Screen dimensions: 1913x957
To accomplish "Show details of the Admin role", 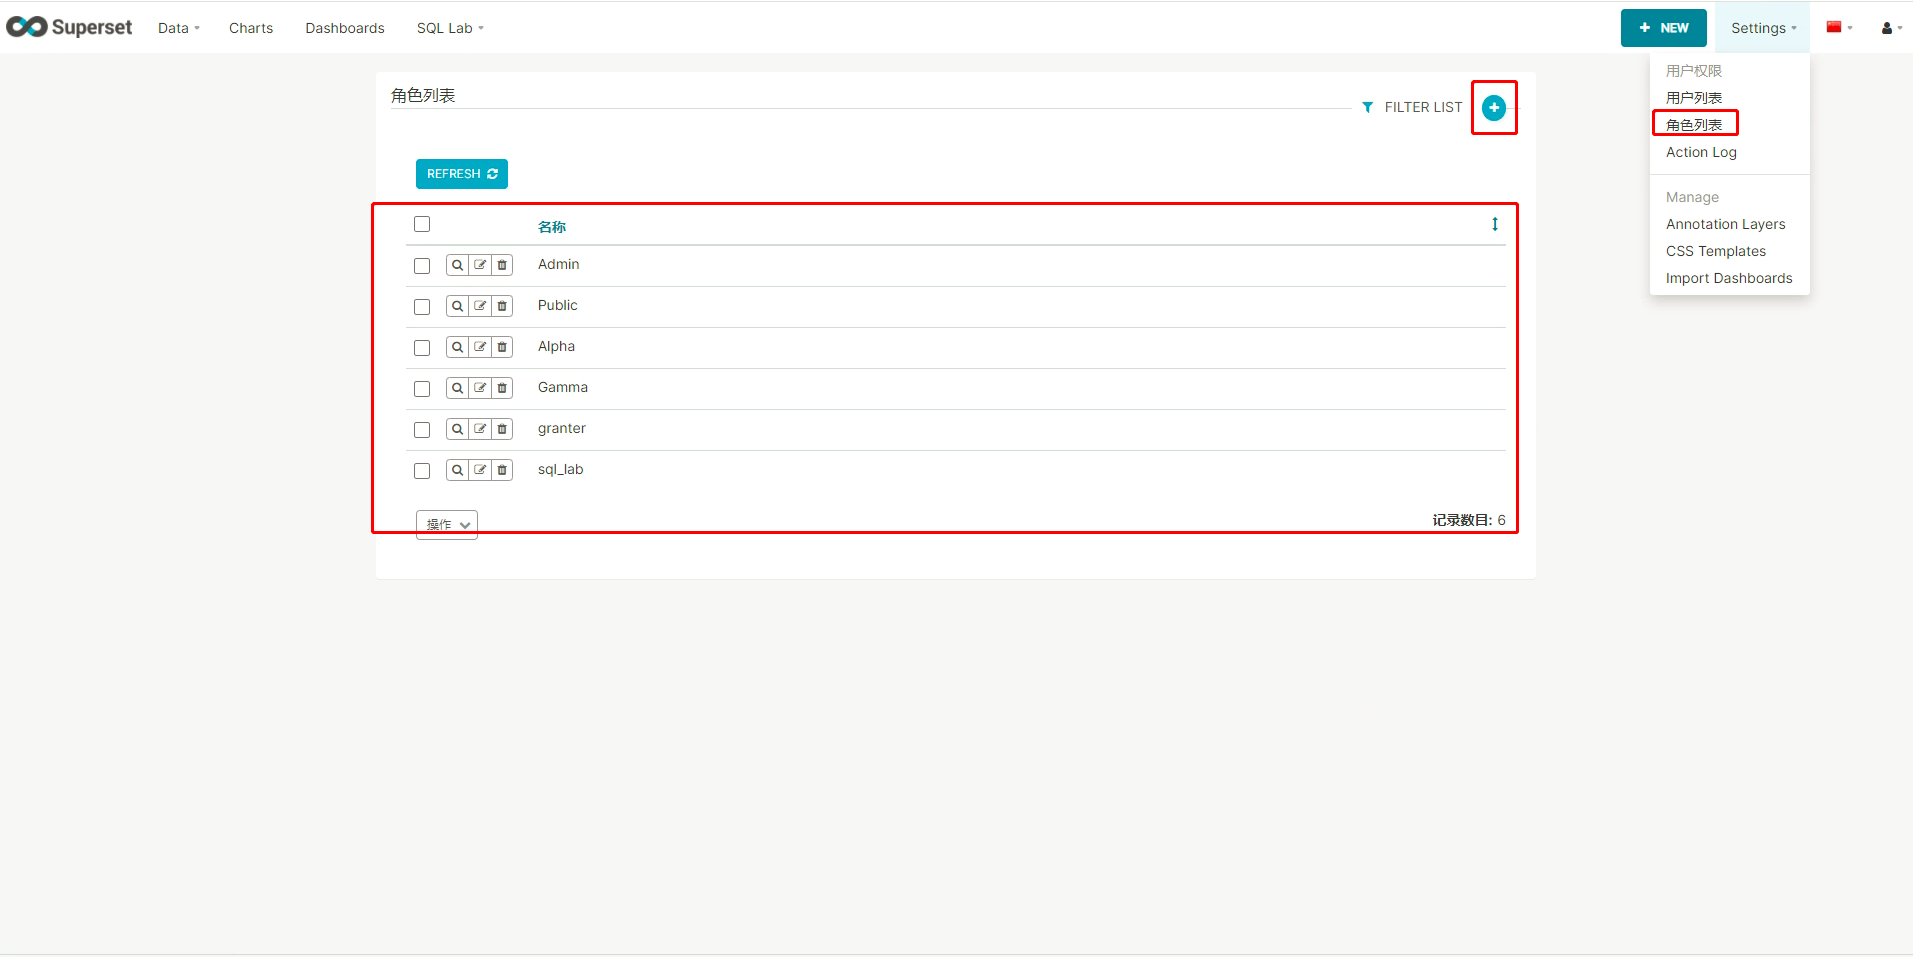I will coord(457,265).
